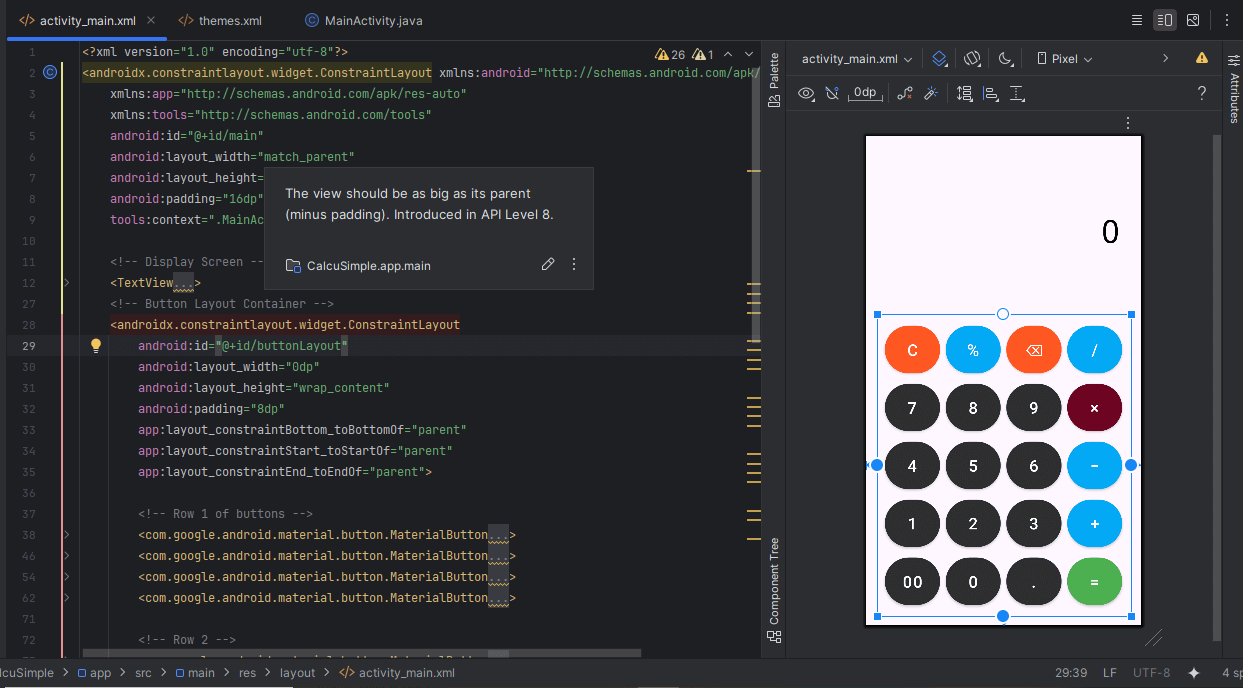The width and height of the screenshot is (1243, 688).
Task: Switch layout editor to Design view mode
Action: [1191, 20]
